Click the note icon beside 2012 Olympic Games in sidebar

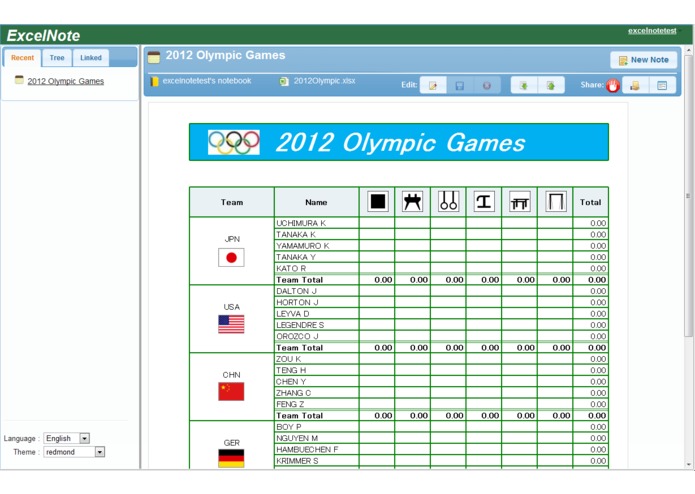click(x=19, y=80)
